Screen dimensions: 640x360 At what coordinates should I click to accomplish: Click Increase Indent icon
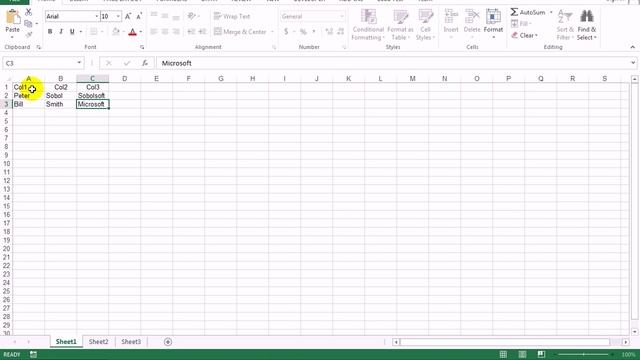pos(202,31)
